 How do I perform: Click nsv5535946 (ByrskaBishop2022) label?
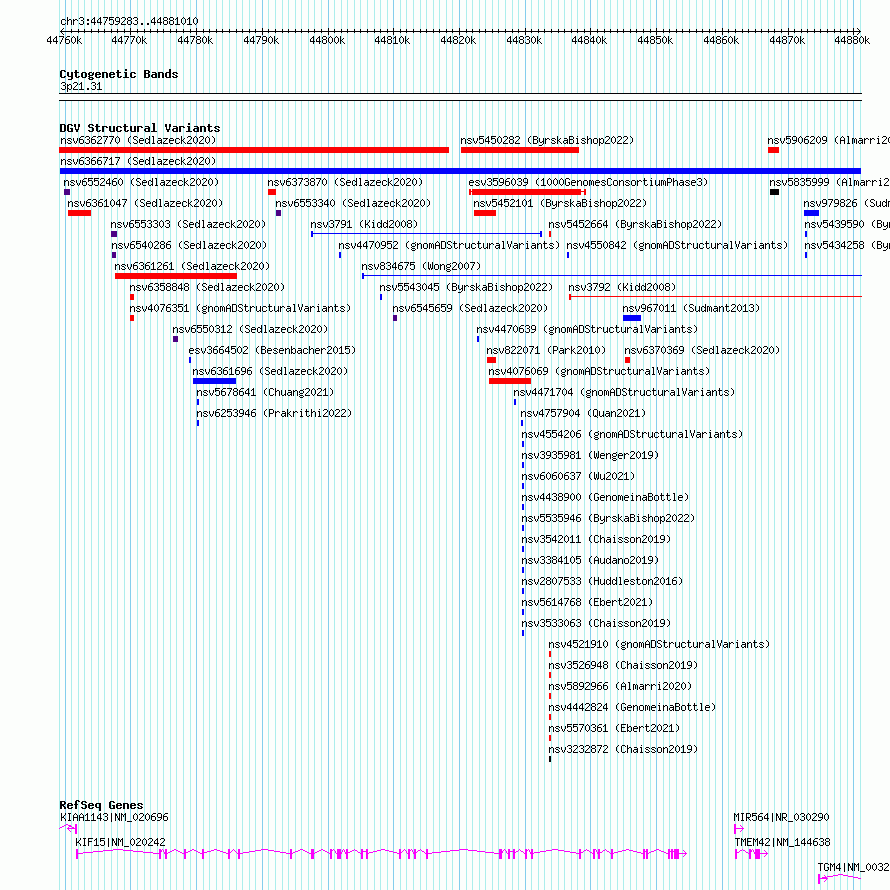(608, 518)
